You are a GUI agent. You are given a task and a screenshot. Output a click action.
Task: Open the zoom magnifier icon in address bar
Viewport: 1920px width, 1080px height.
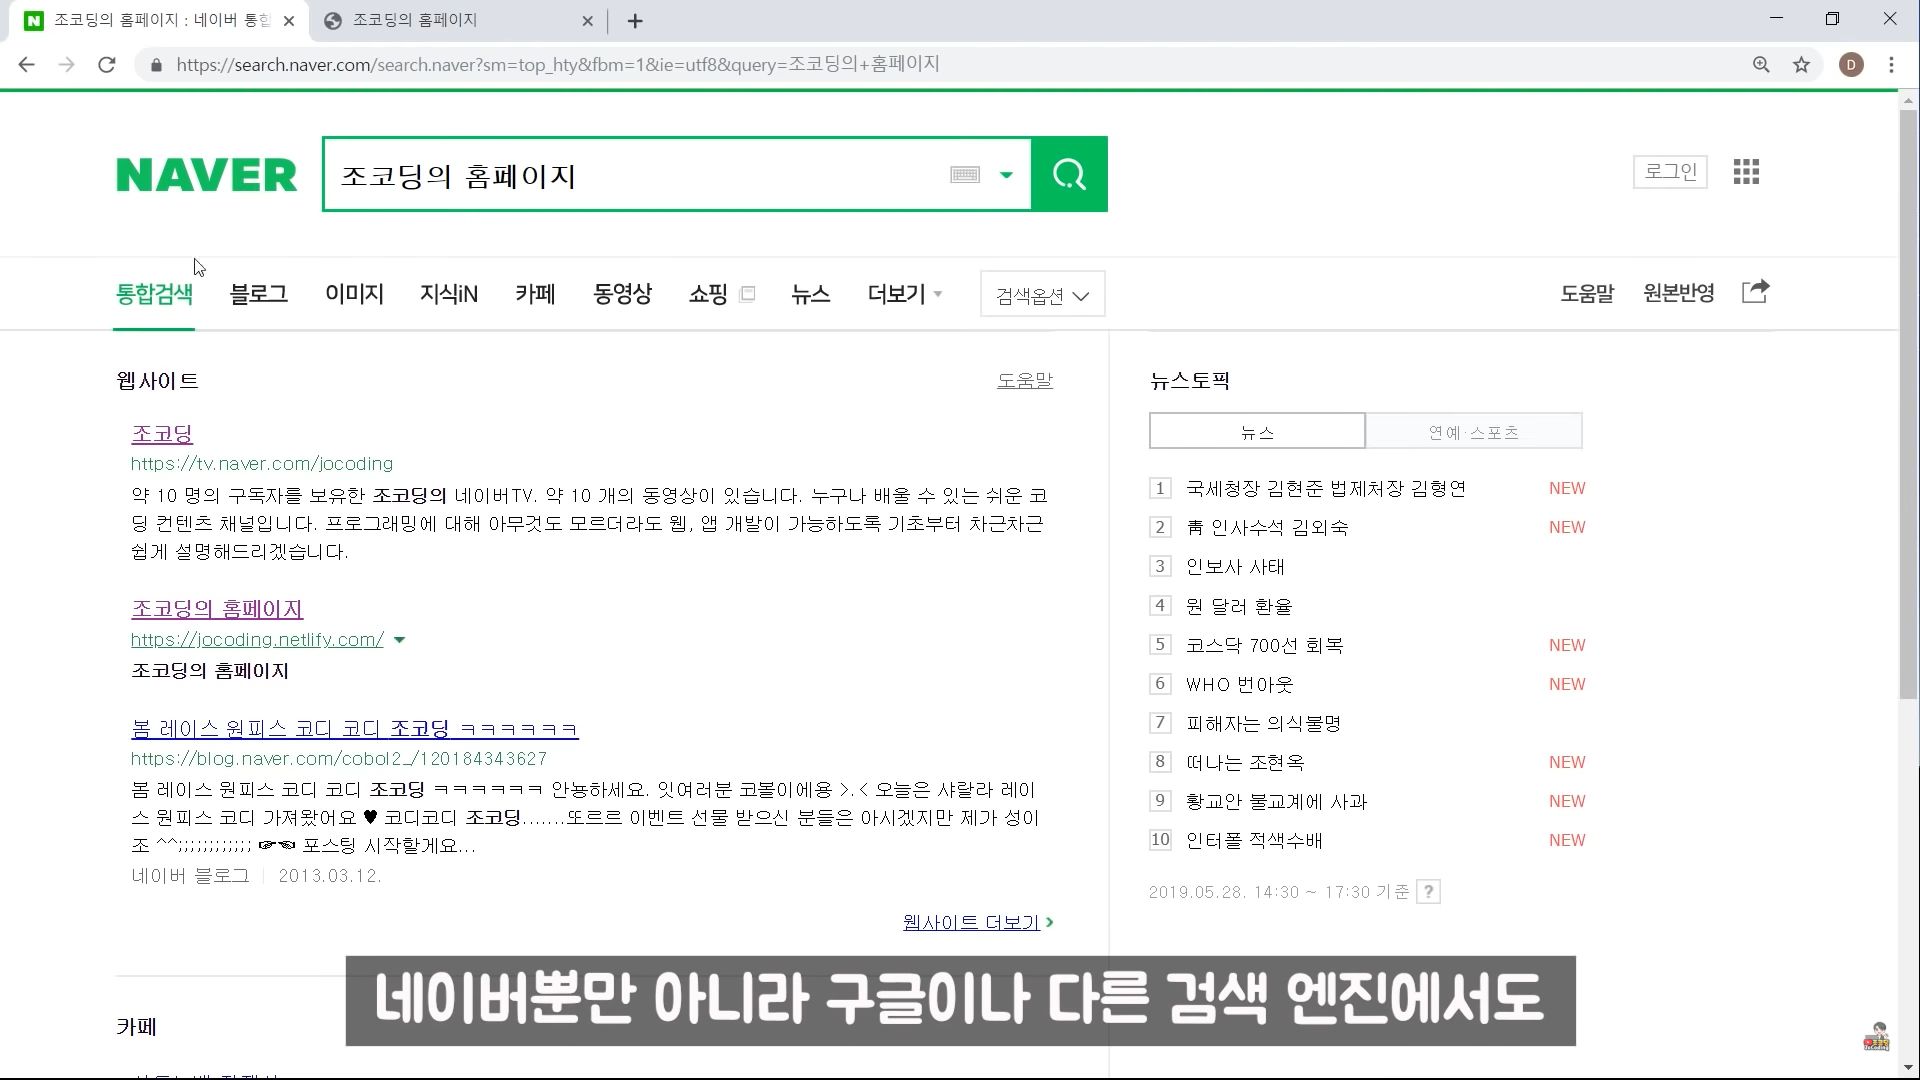(1761, 65)
